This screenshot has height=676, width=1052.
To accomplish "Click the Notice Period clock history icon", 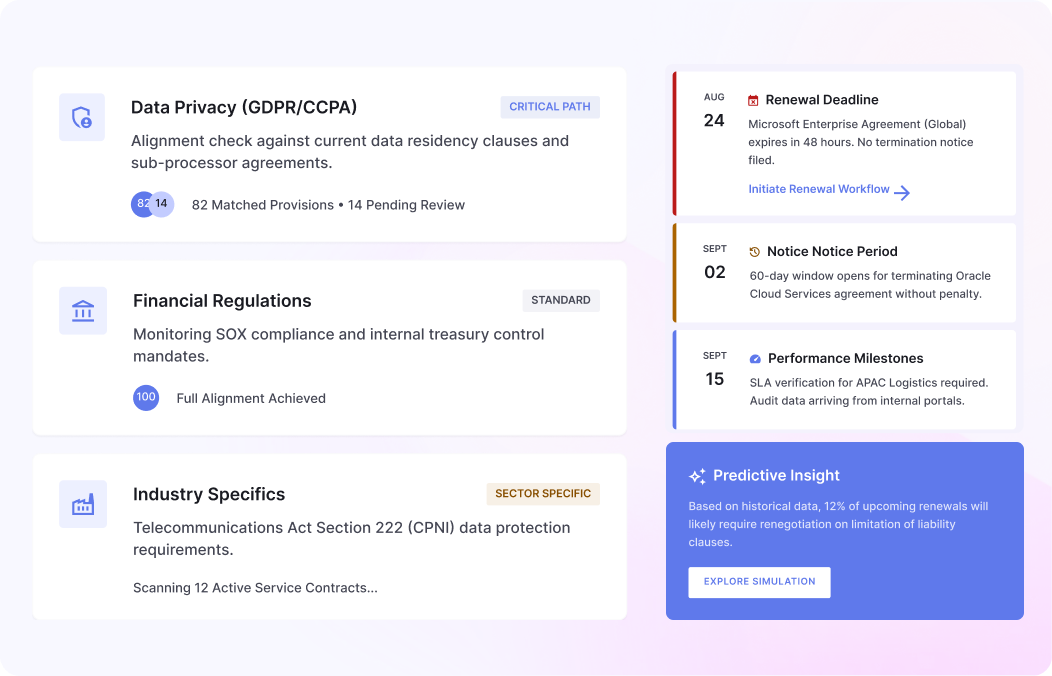I will pos(755,252).
